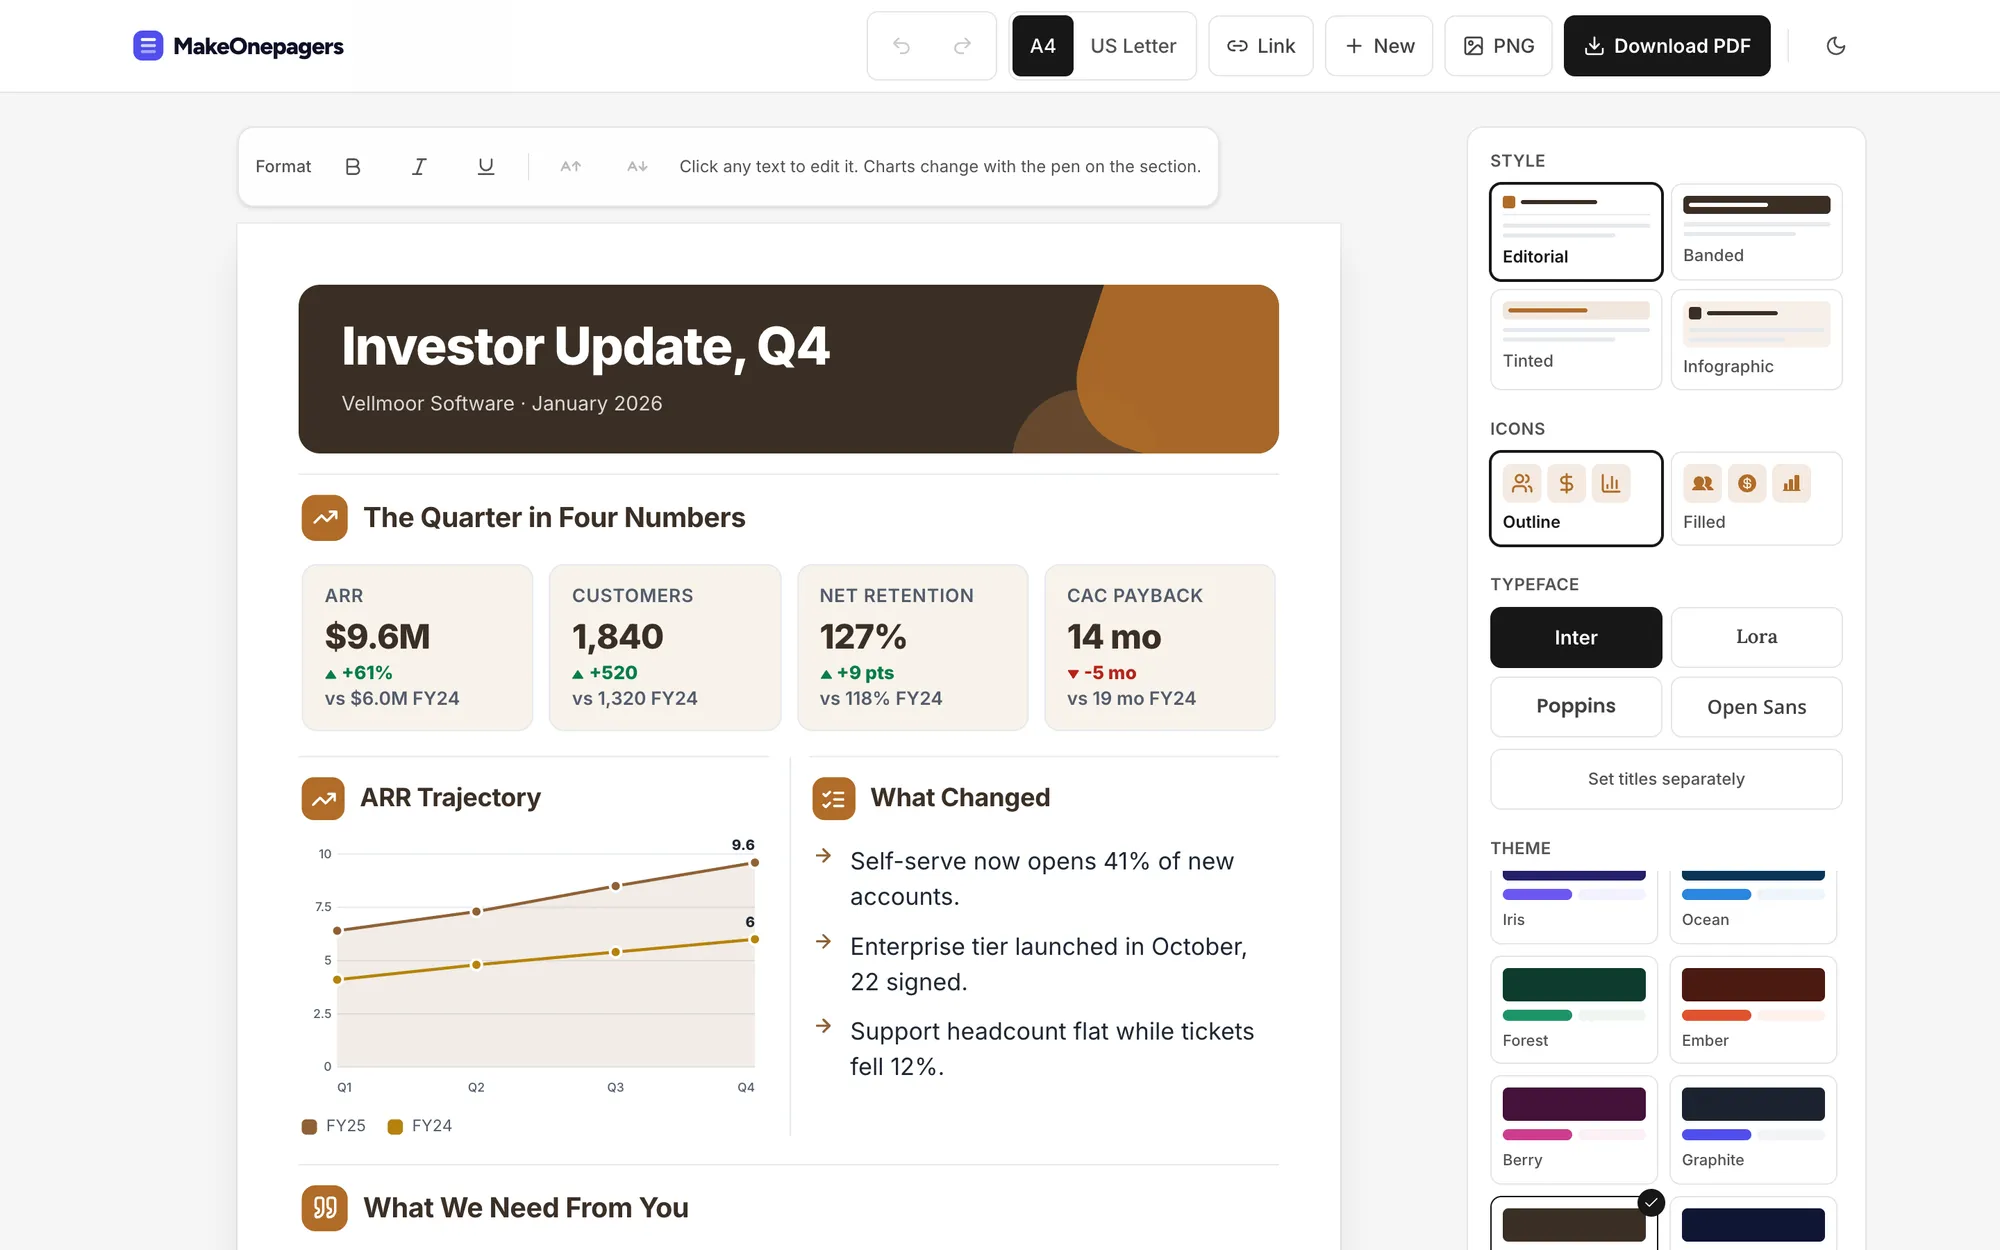2000x1250 pixels.
Task: Select the A4 page size
Action: click(1042, 46)
